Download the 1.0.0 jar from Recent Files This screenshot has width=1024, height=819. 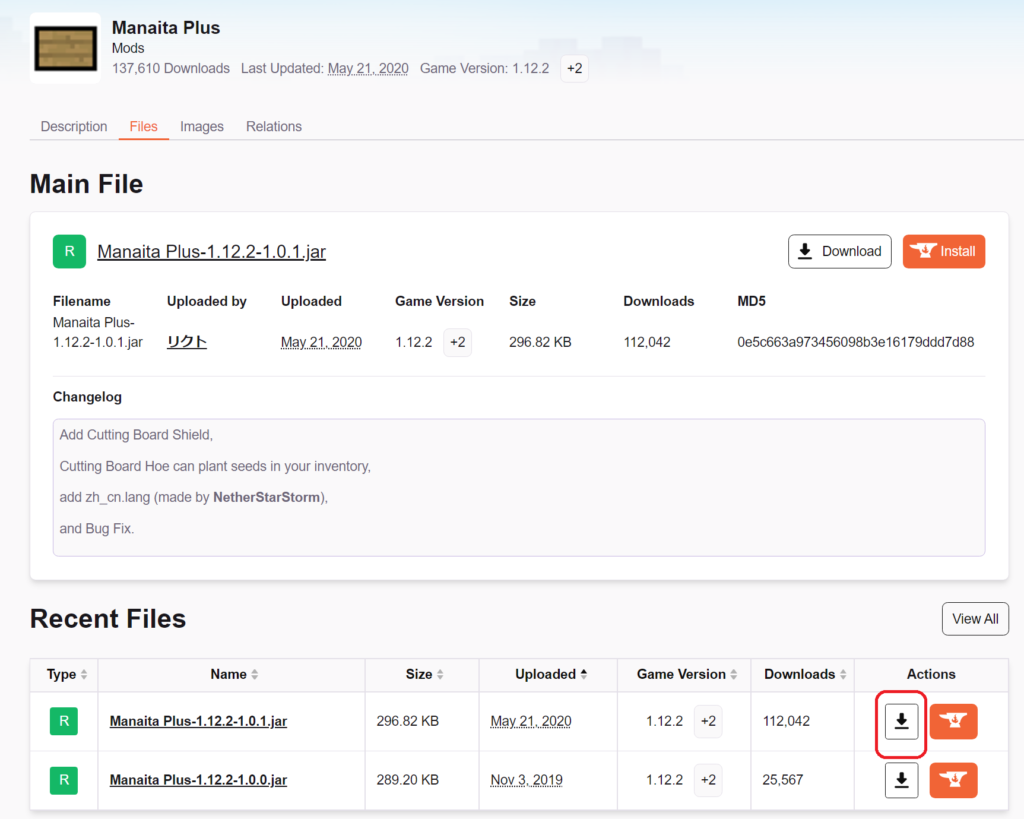(x=901, y=780)
